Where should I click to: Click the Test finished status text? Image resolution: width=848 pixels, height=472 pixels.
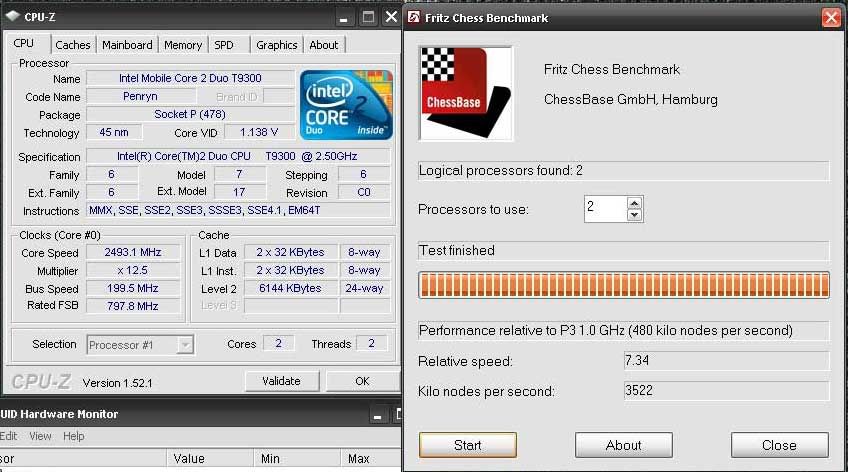(456, 250)
